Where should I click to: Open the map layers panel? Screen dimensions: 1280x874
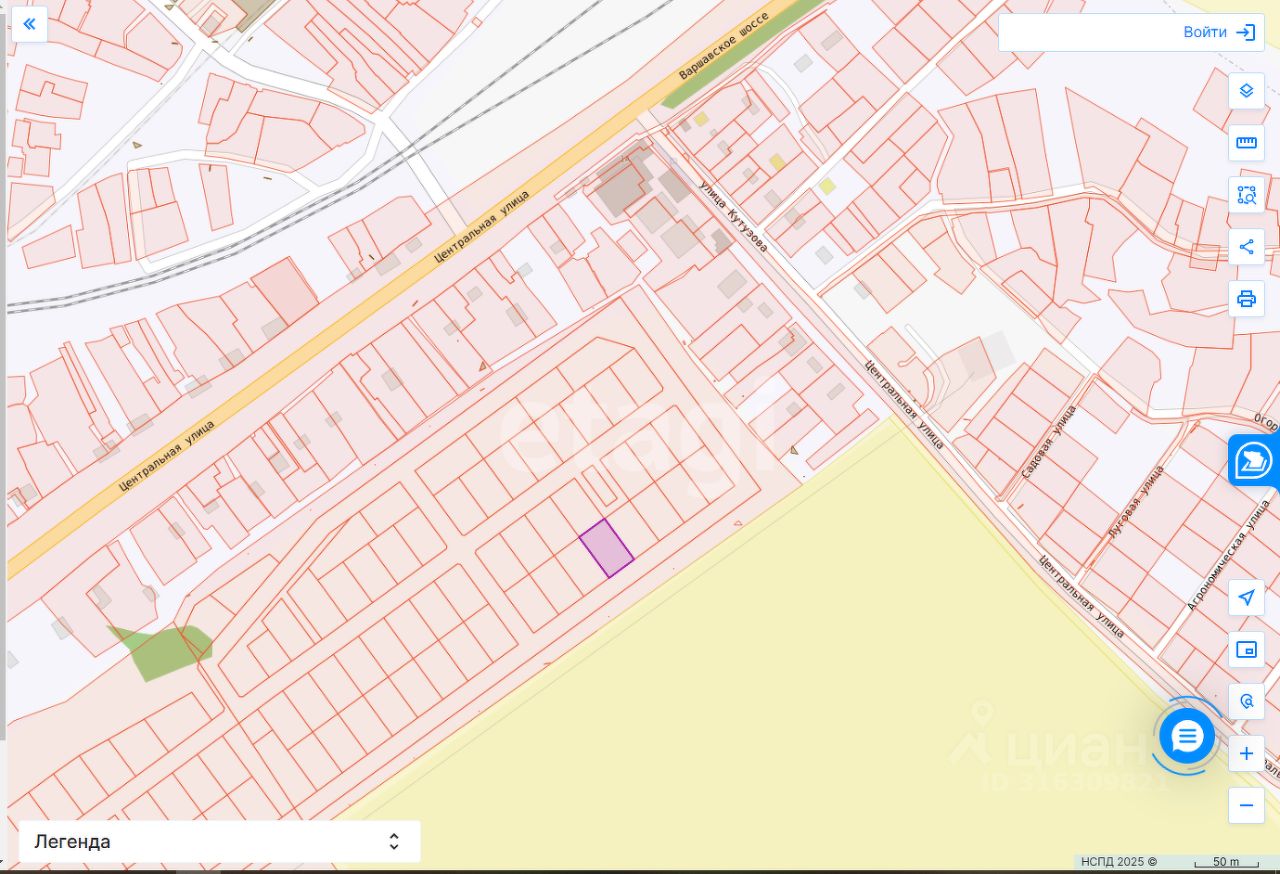point(1246,91)
